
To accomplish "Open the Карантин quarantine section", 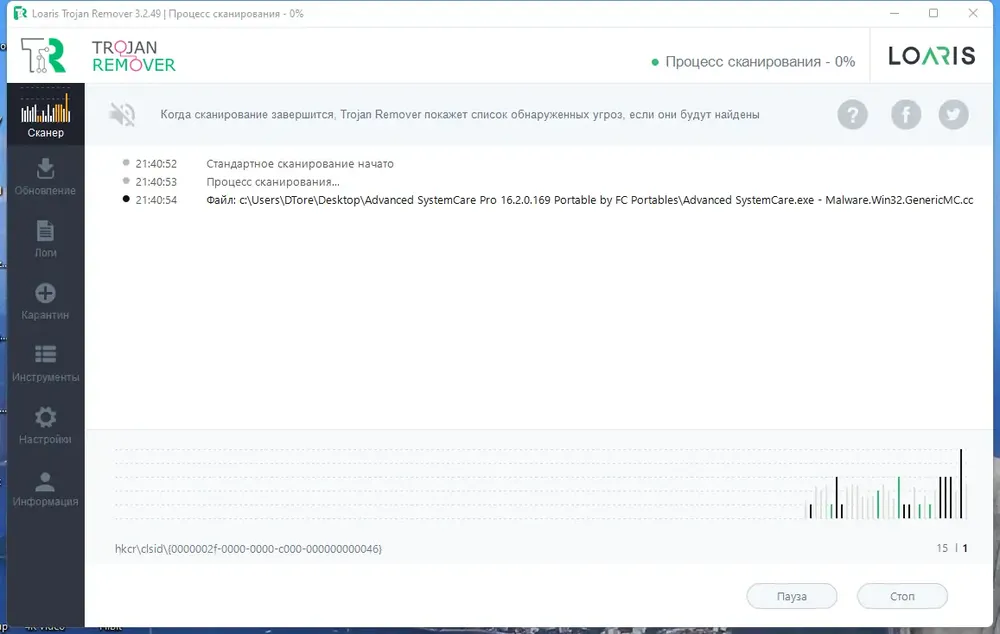I will pyautogui.click(x=45, y=301).
